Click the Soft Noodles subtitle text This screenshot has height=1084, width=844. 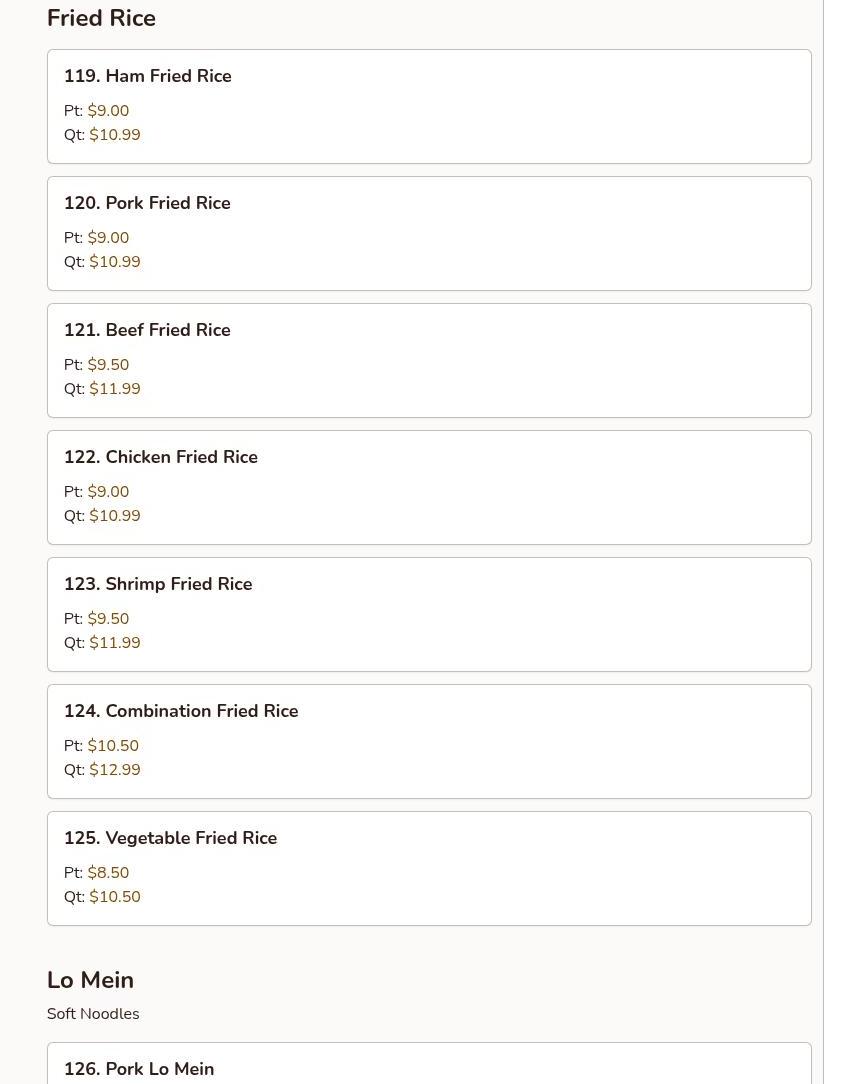coord(93,1013)
